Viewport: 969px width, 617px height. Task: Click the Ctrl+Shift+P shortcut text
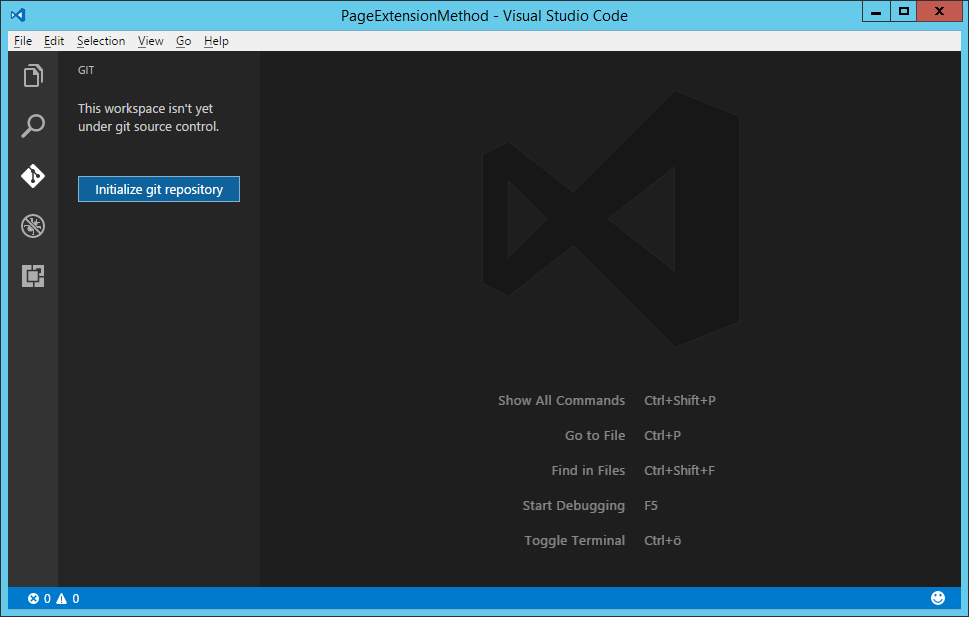click(680, 401)
